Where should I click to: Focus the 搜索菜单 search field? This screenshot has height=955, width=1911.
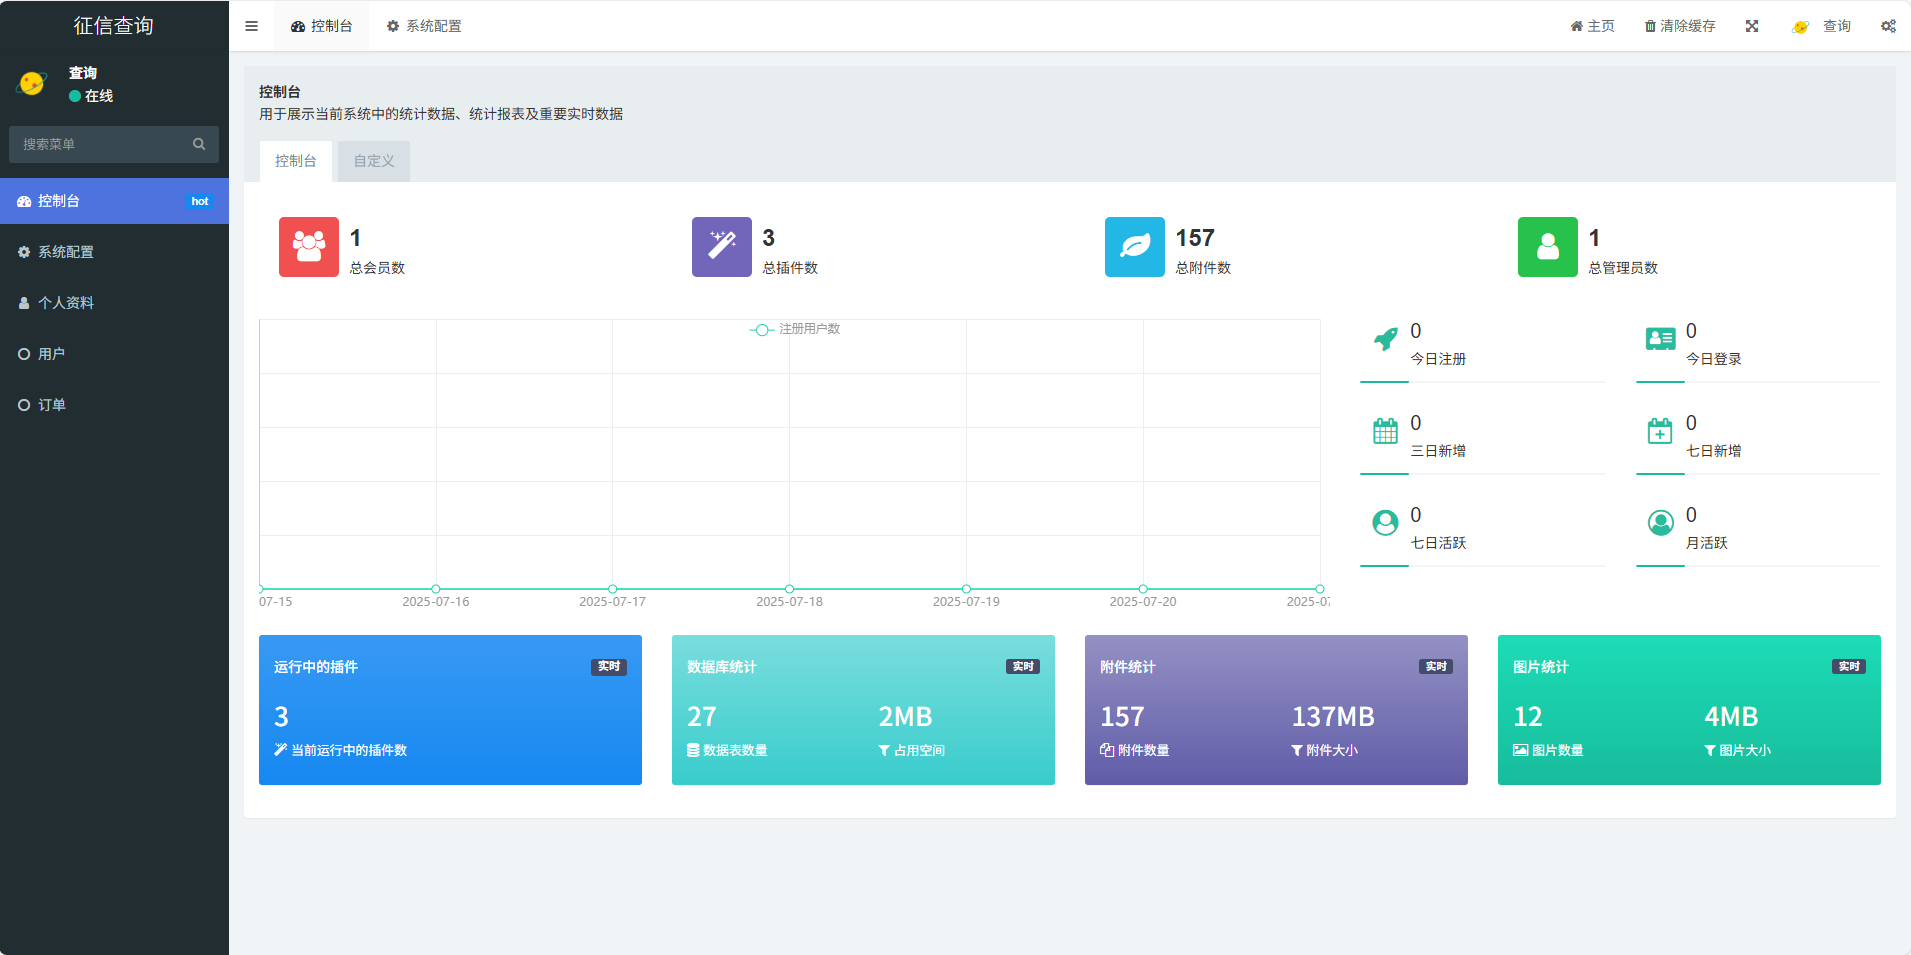(98, 144)
